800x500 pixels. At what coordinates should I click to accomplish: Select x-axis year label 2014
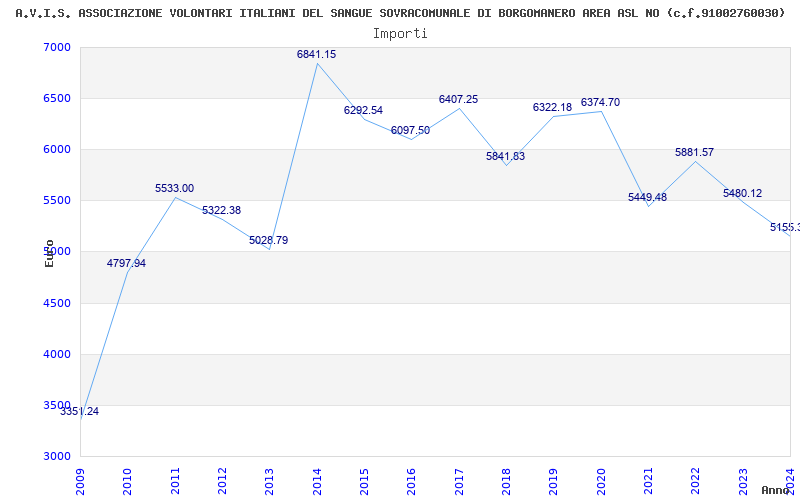317,482
